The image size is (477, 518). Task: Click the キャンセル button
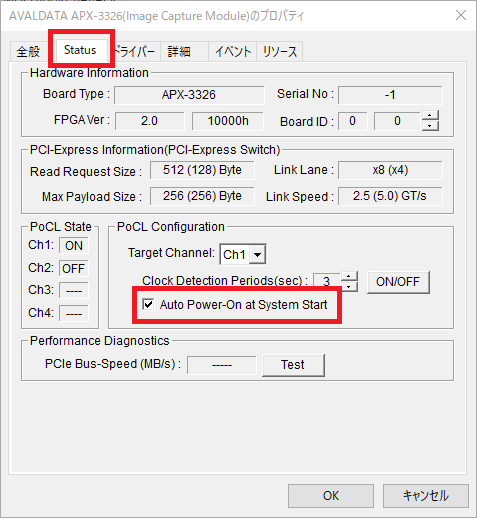click(x=426, y=496)
